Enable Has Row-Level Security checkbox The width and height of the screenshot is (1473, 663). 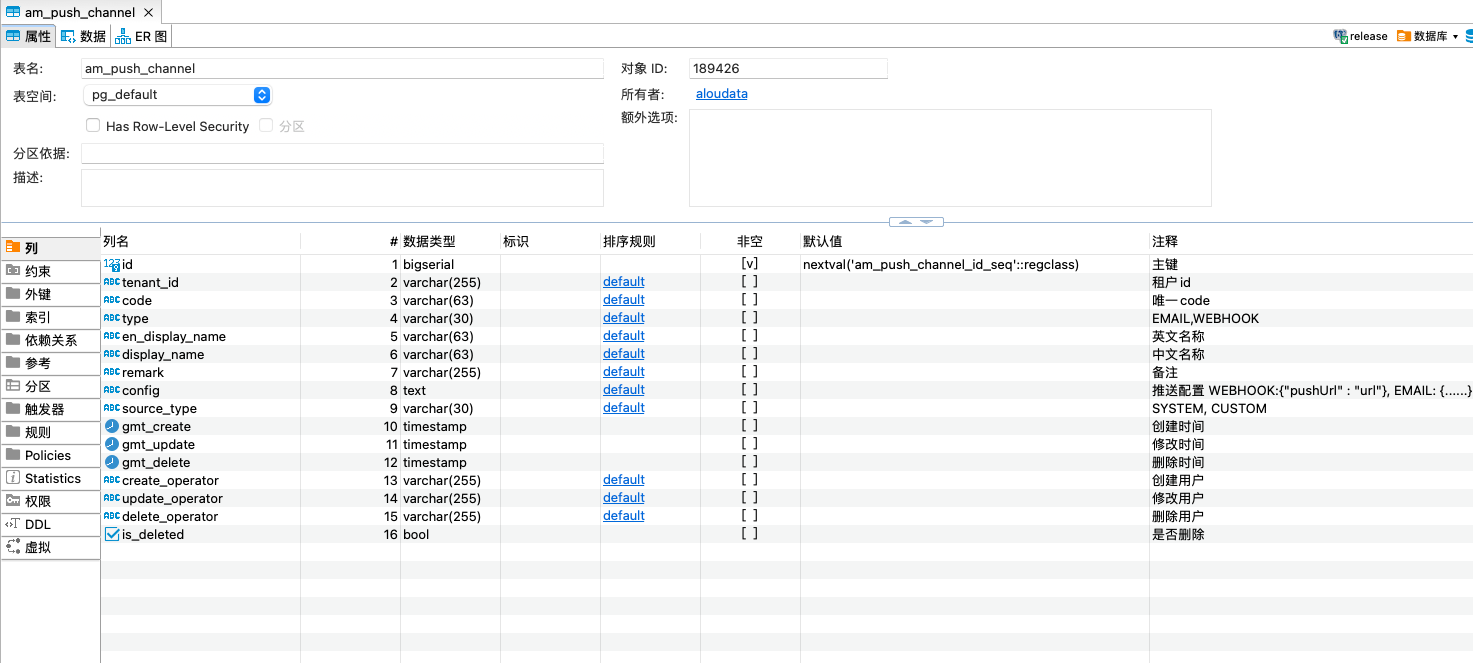[93, 126]
